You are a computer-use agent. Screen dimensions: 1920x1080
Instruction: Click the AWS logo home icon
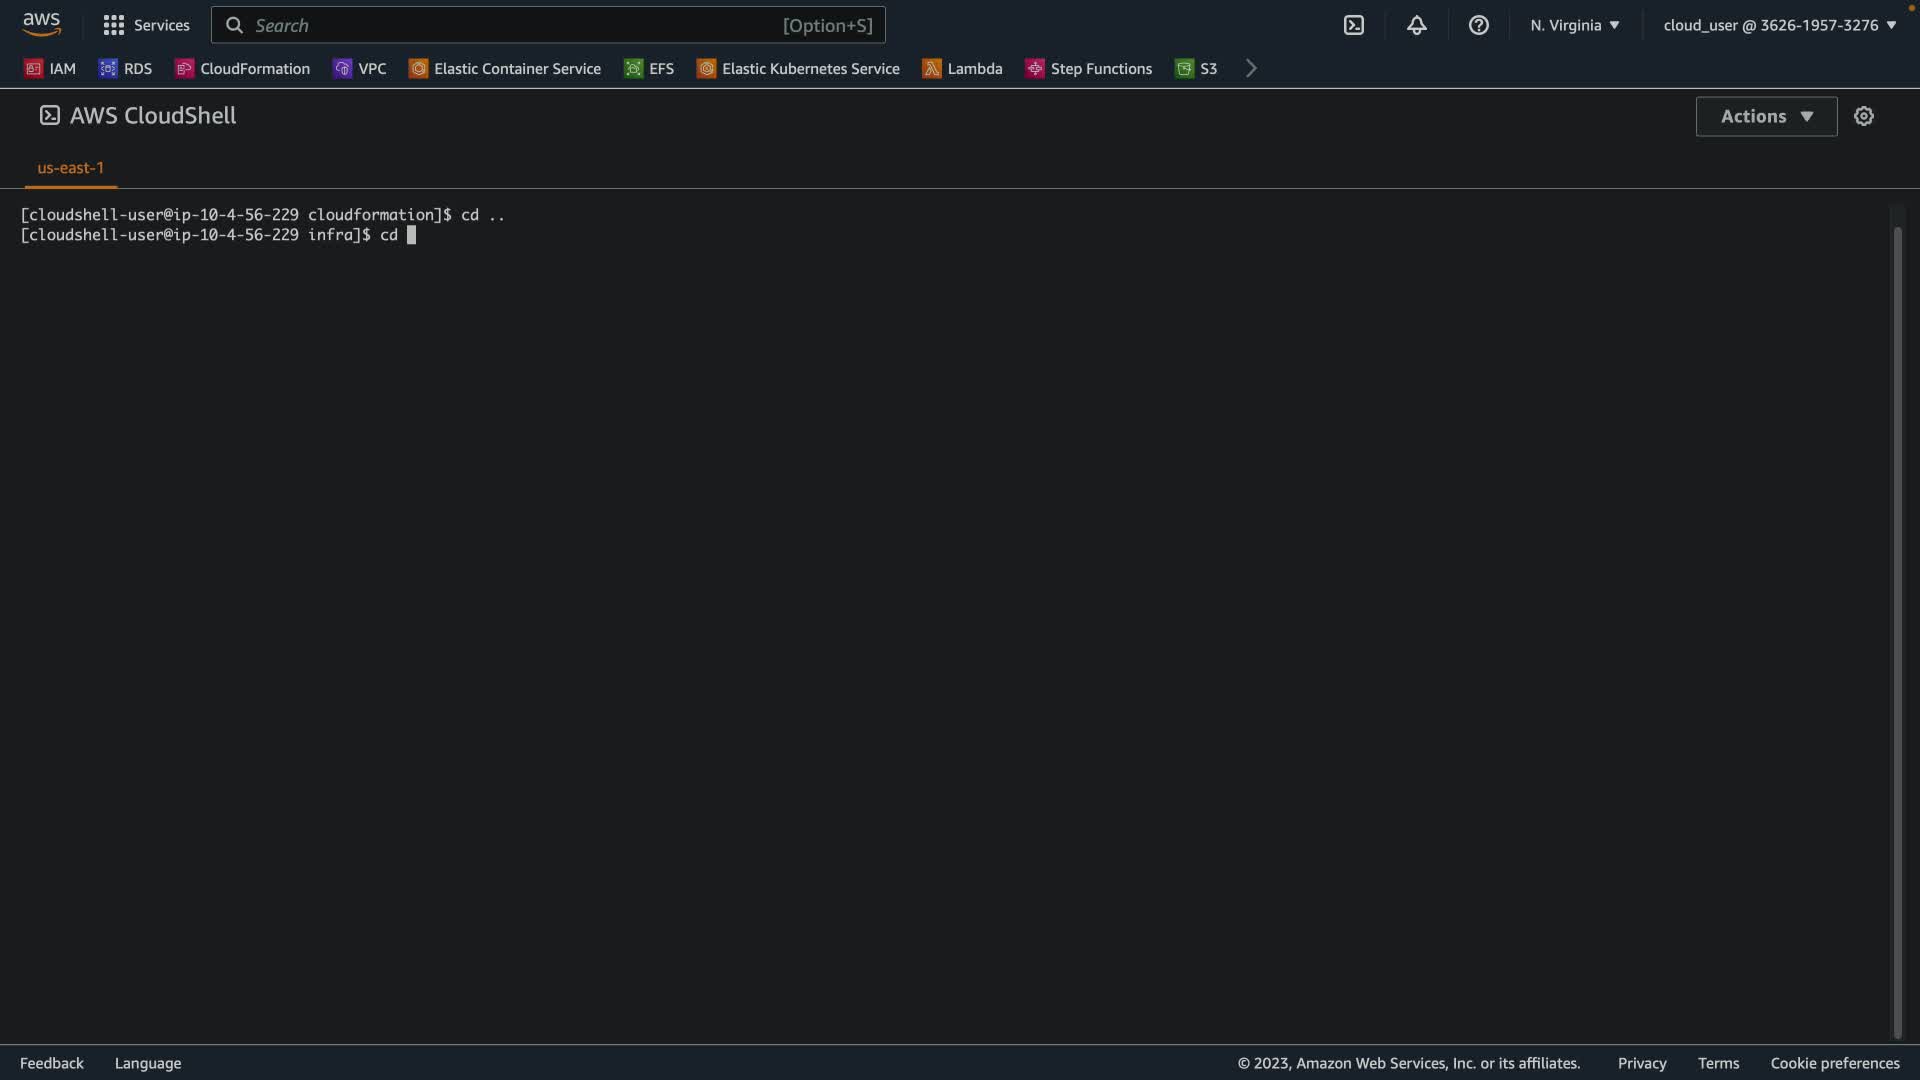[41, 24]
